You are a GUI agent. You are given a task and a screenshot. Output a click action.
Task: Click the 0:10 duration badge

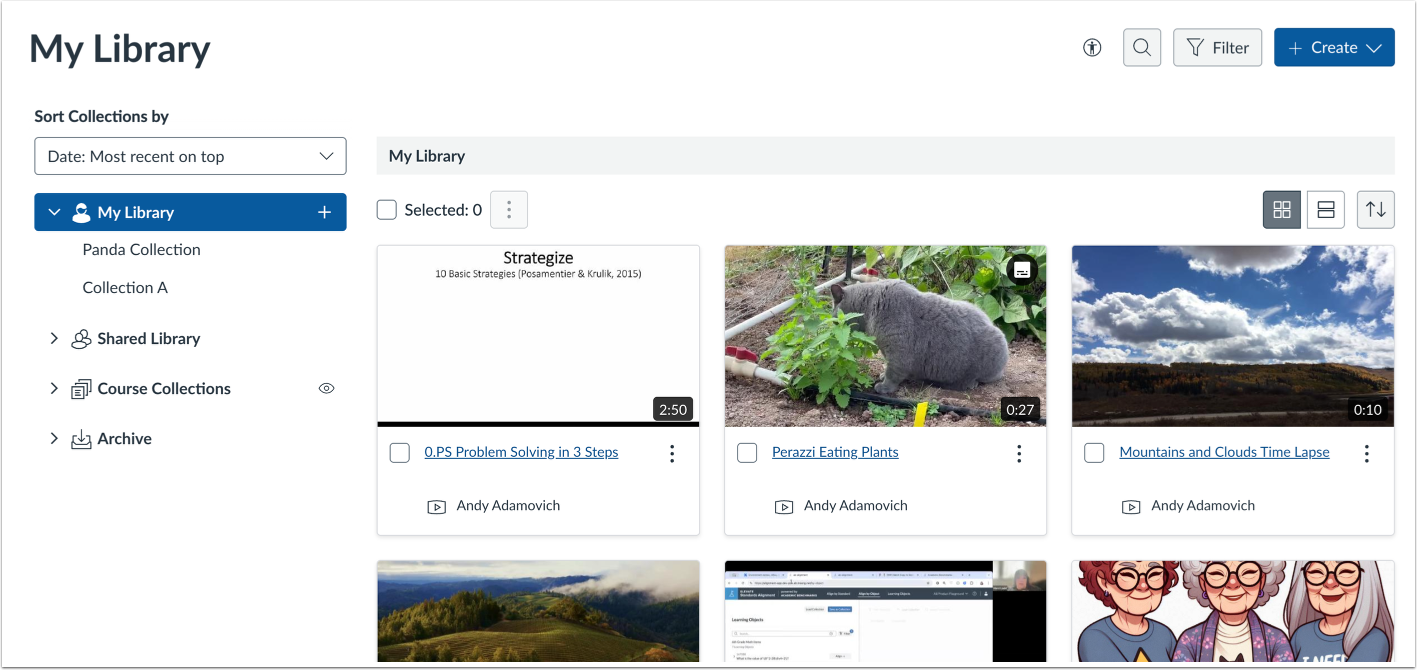1368,409
